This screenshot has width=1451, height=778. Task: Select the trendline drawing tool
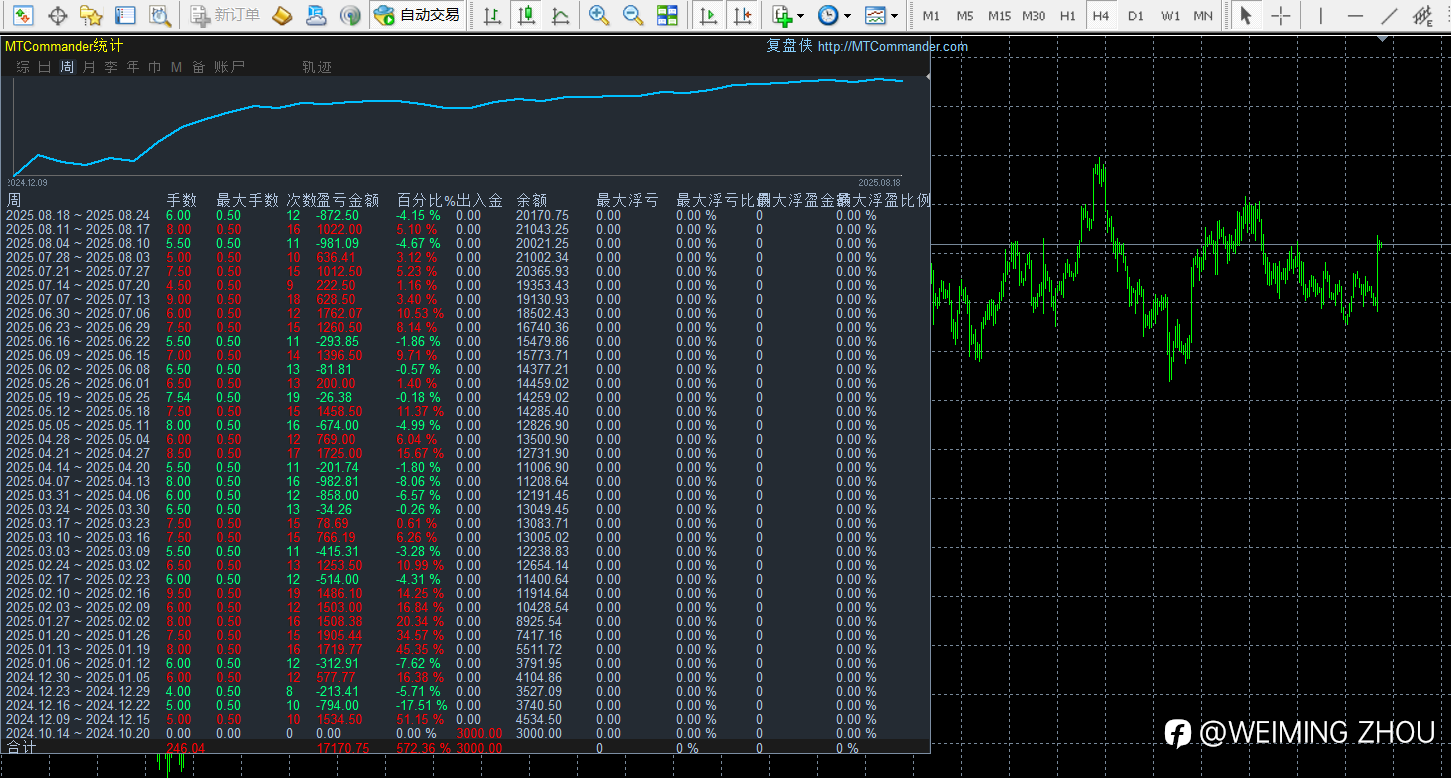click(x=1389, y=15)
